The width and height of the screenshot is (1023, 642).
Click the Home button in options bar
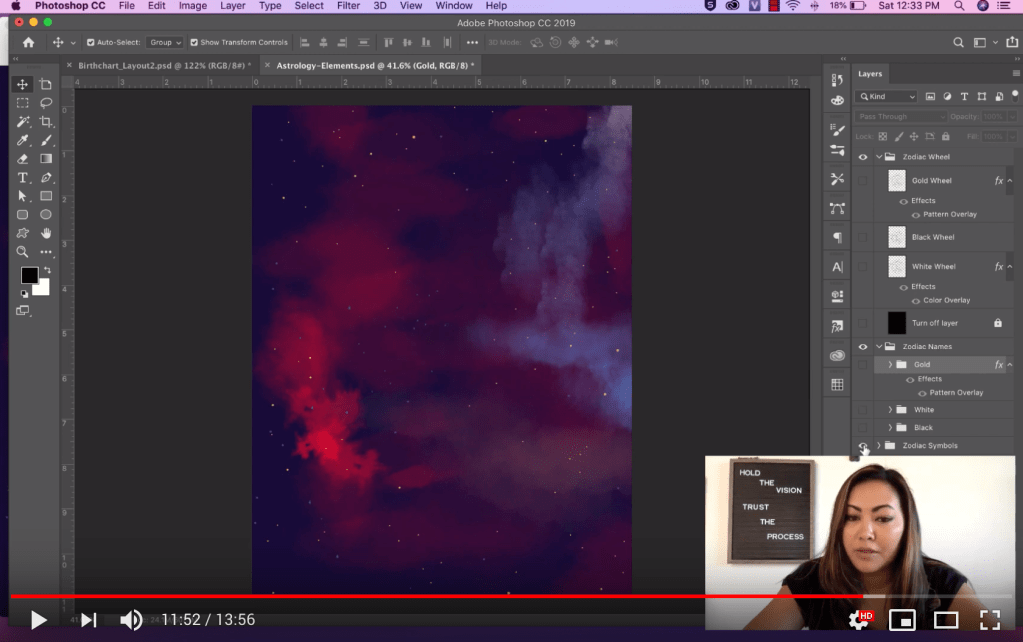[x=28, y=43]
